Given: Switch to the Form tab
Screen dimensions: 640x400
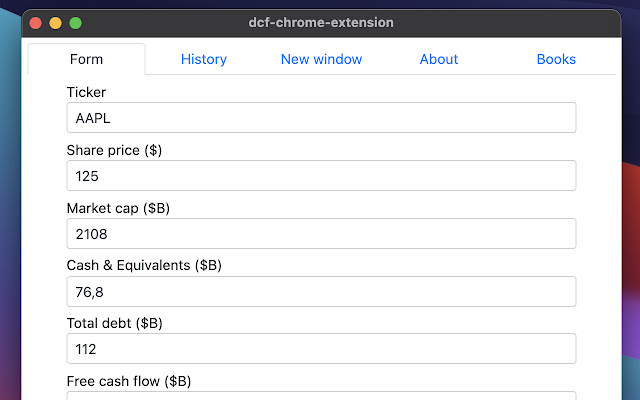Looking at the screenshot, I should tap(86, 59).
